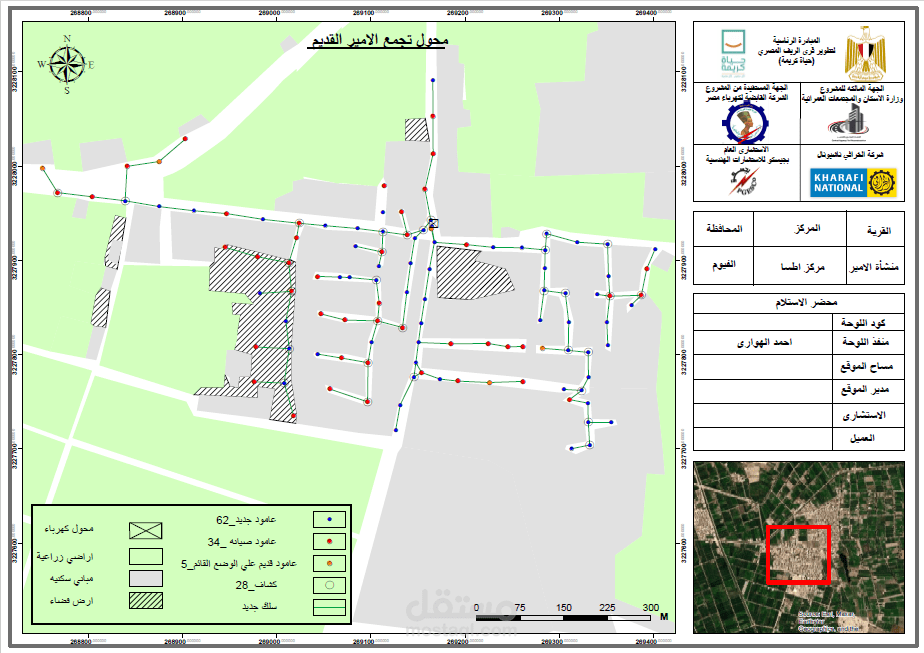924x653 pixels.
Task: Open the satellite imagery inset map
Action: tap(798, 548)
